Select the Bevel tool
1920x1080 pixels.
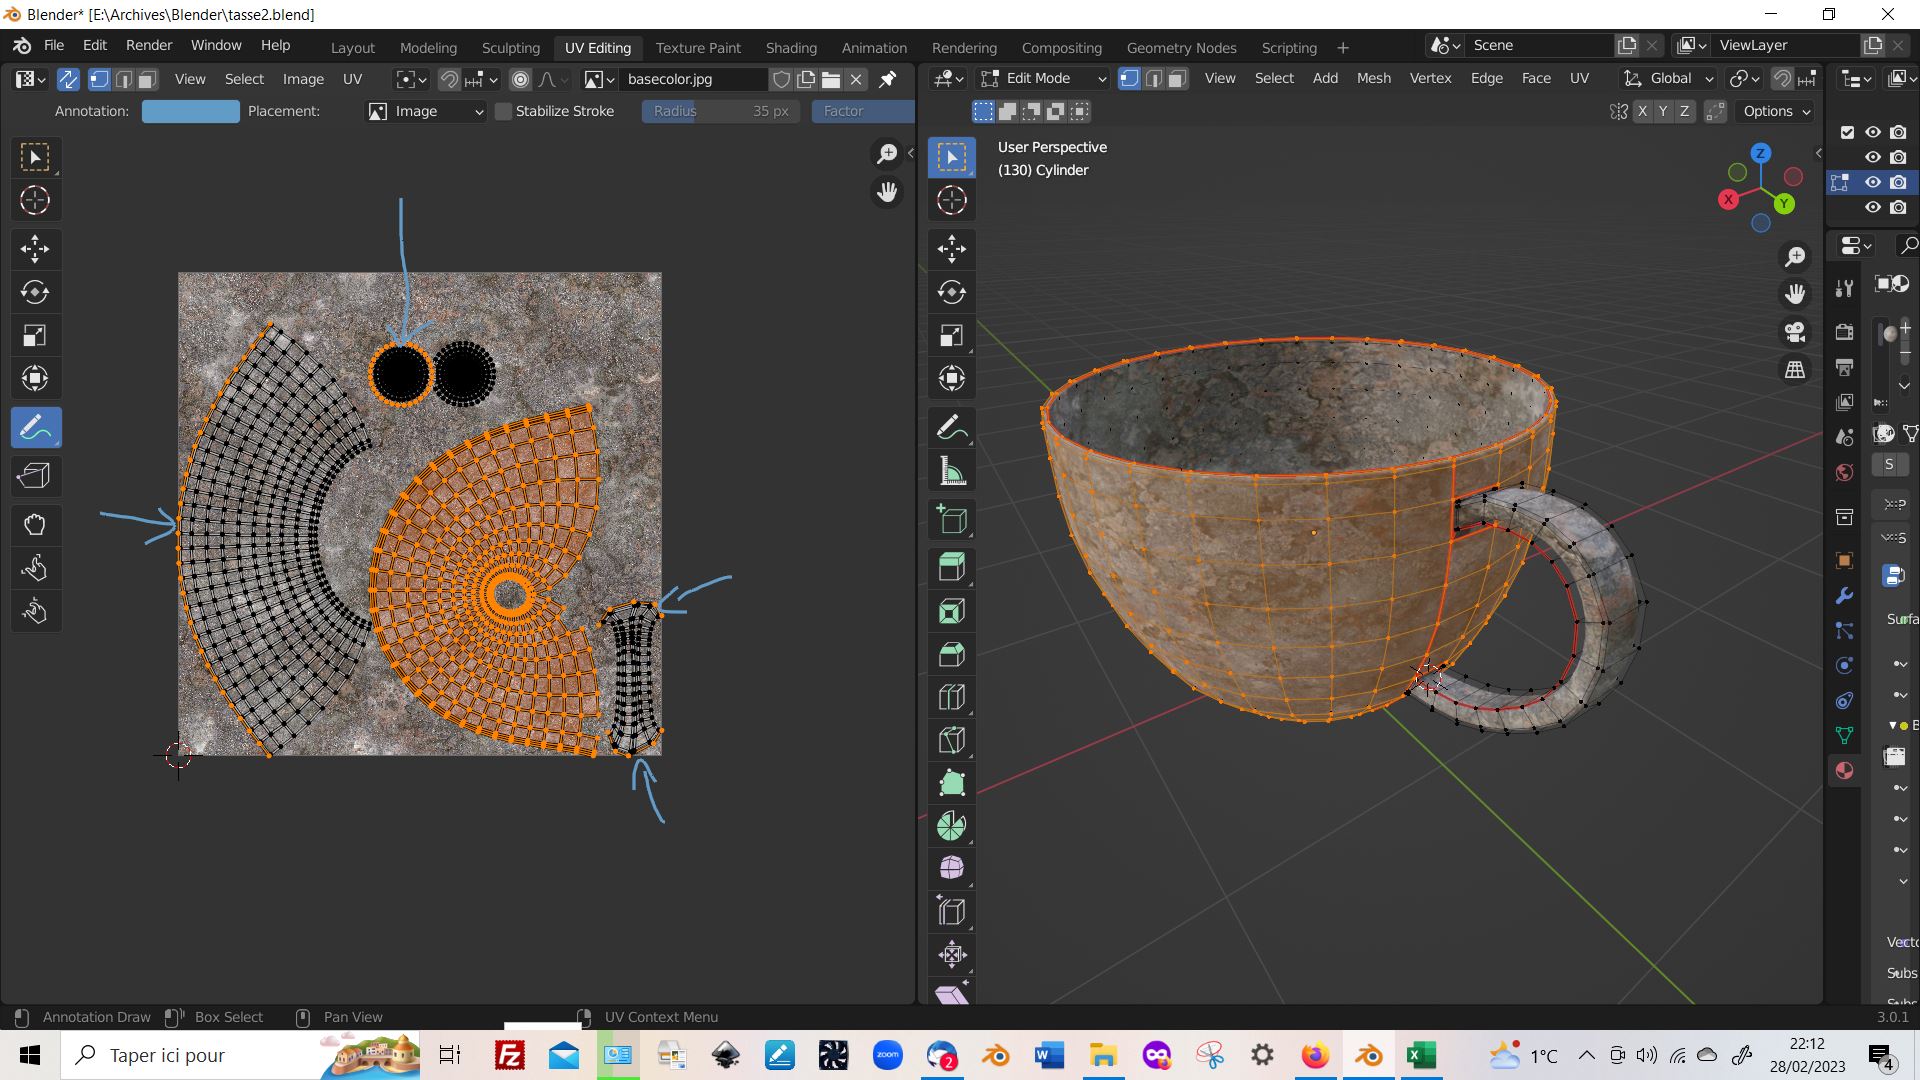[951, 655]
